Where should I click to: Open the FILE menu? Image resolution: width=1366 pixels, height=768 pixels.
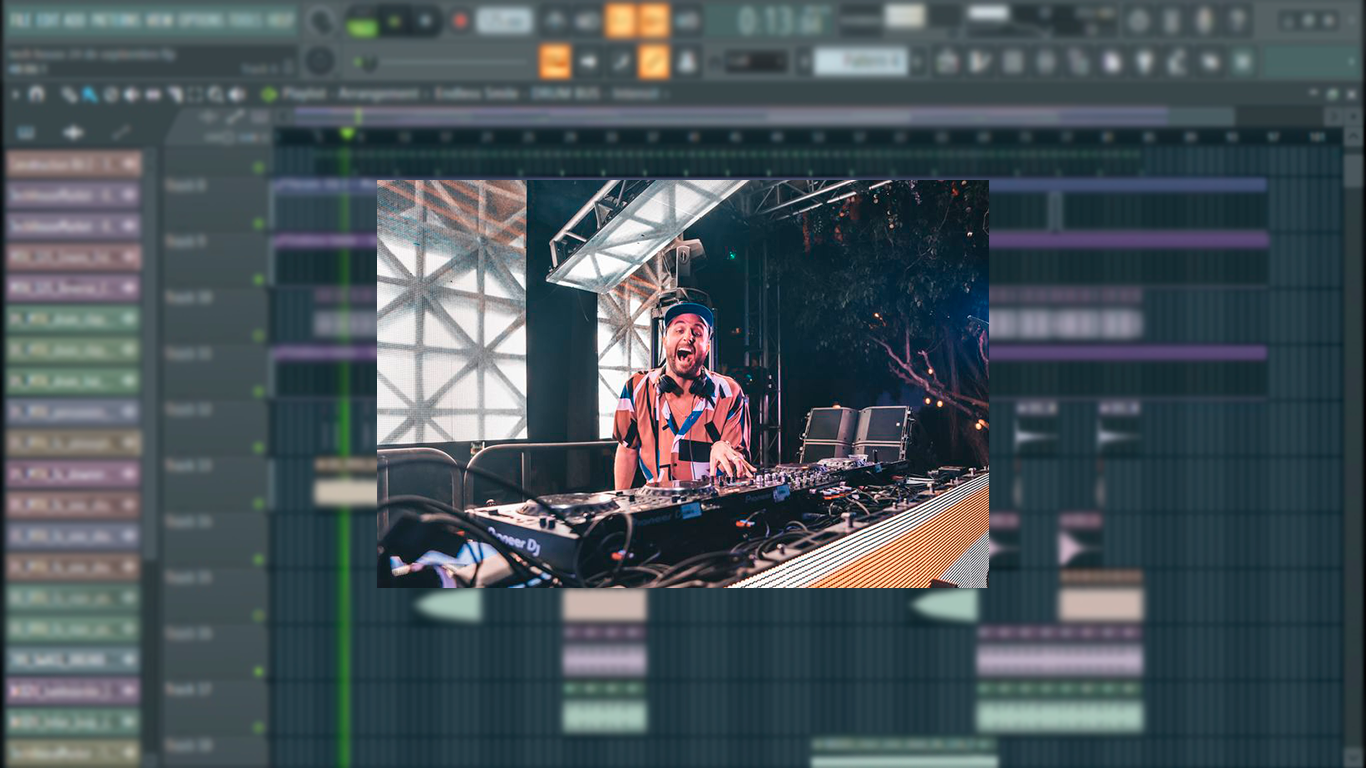19,20
